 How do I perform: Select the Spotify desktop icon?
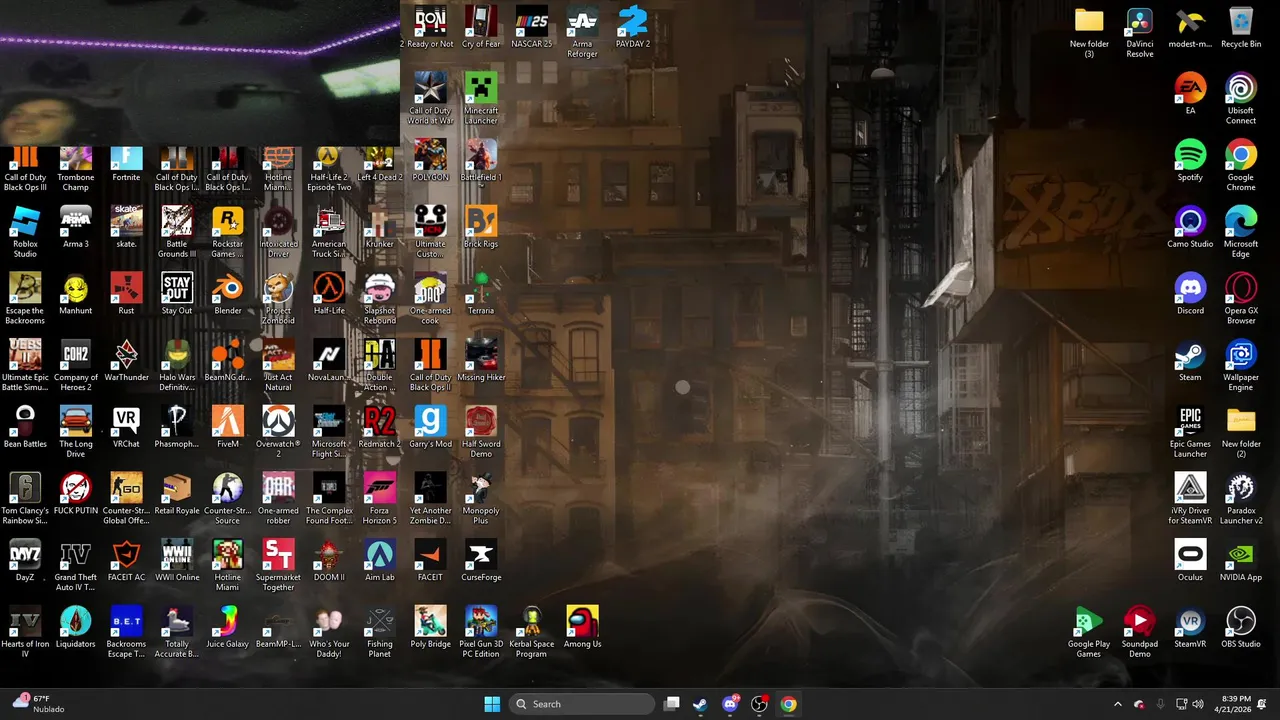(x=1190, y=161)
